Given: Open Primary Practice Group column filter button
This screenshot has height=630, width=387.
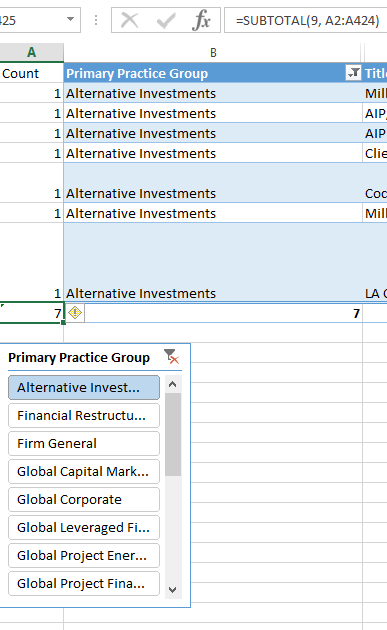Looking at the screenshot, I should pyautogui.click(x=353, y=73).
